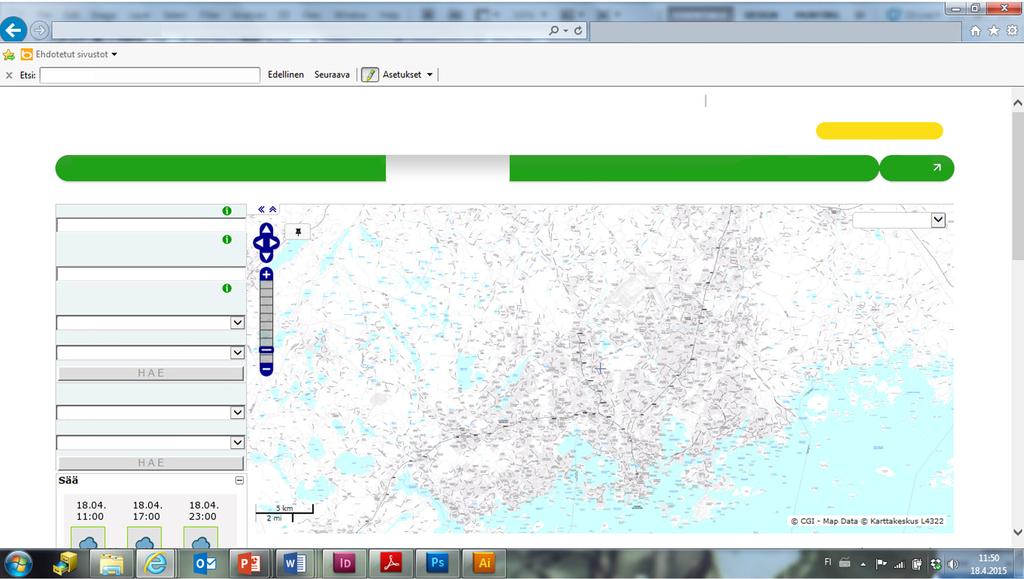Click the map pin icon
The height and width of the screenshot is (579, 1024).
click(298, 232)
